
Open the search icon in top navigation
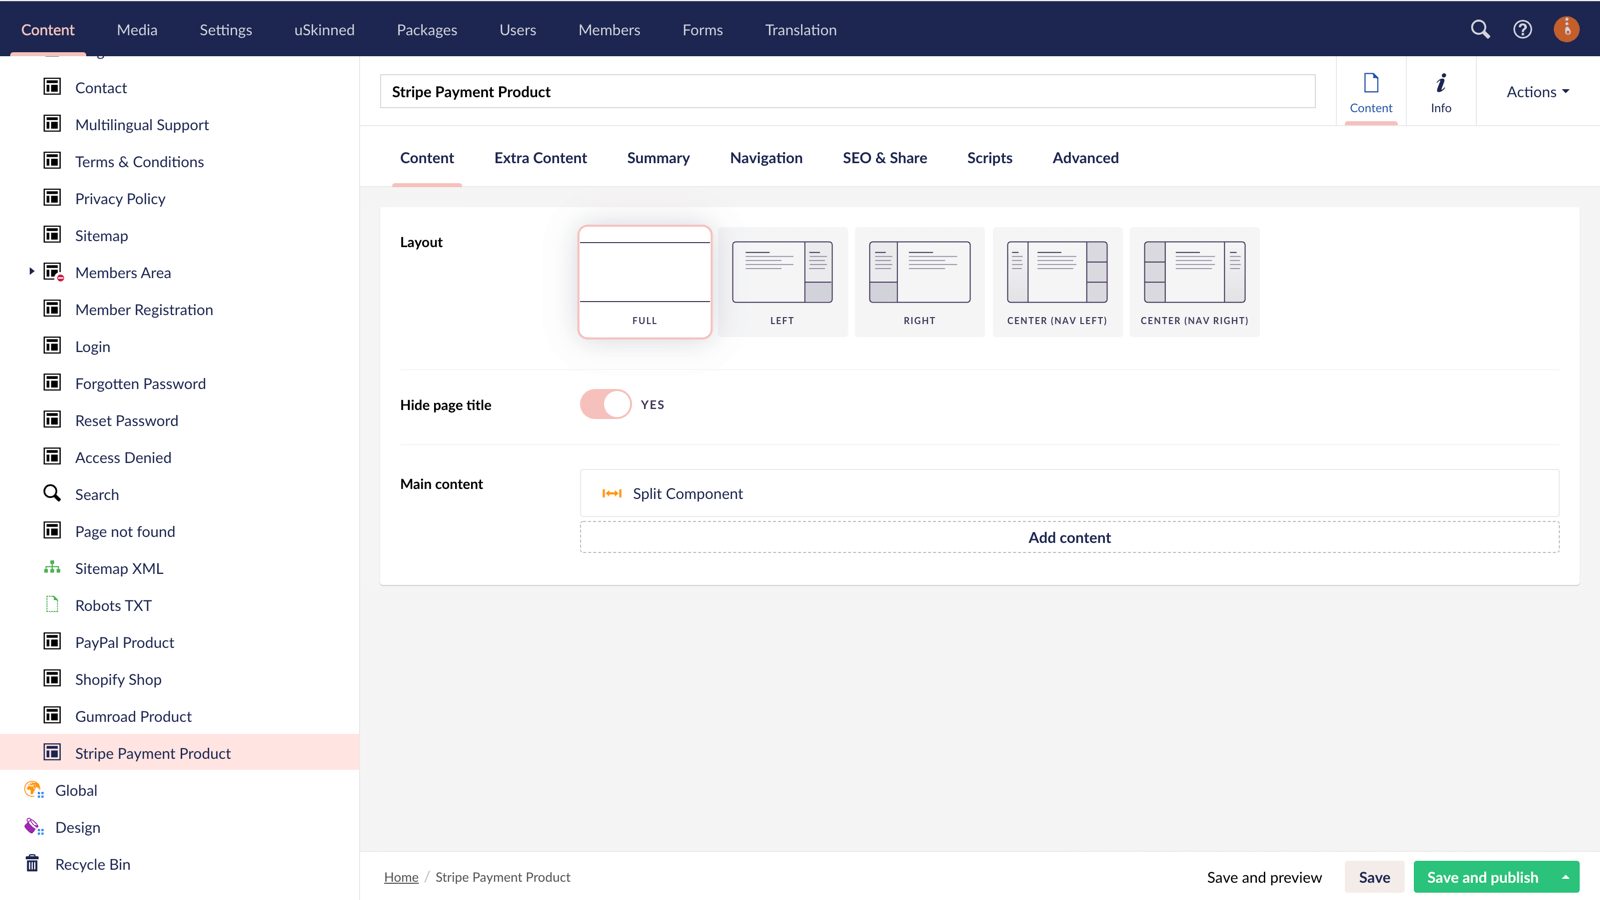[1481, 29]
